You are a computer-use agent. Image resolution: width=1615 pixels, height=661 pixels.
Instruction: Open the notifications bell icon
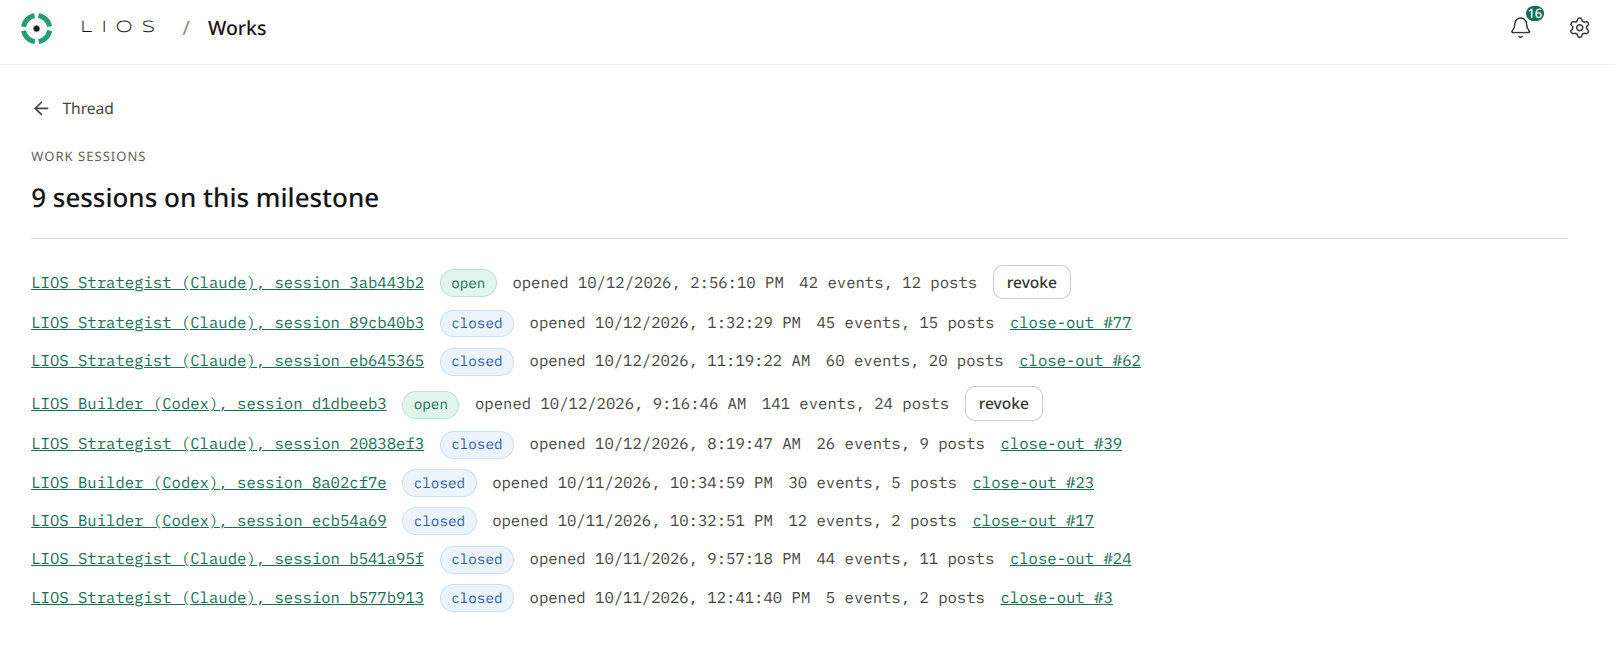[x=1520, y=28]
